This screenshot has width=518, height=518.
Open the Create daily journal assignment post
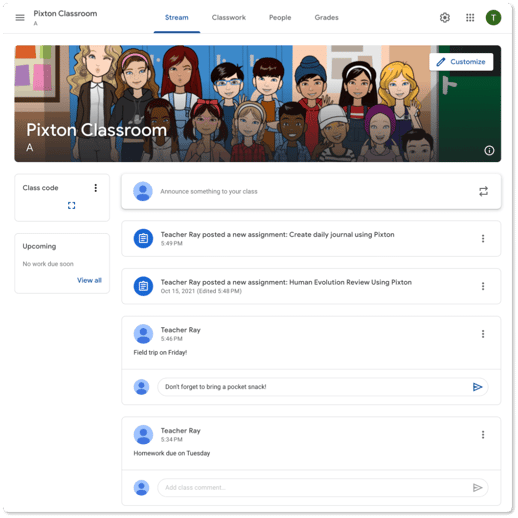311,238
